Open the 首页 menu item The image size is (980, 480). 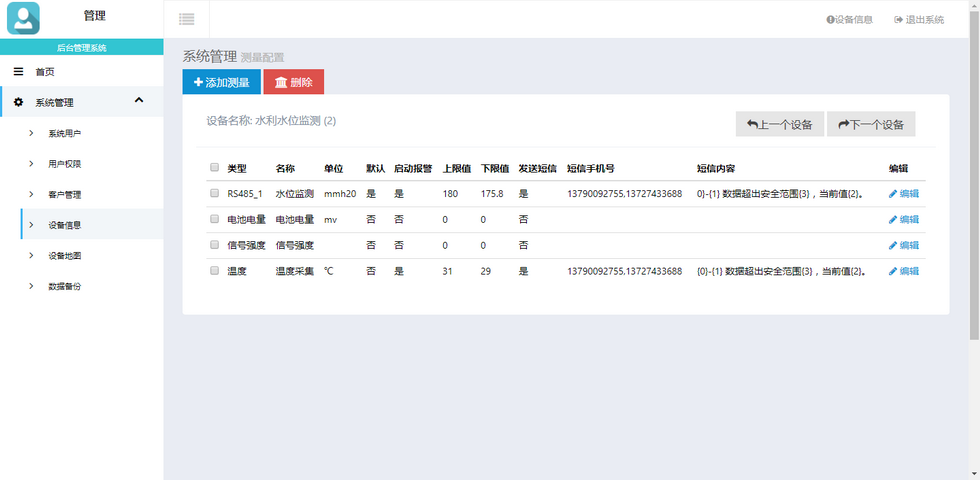click(x=45, y=72)
